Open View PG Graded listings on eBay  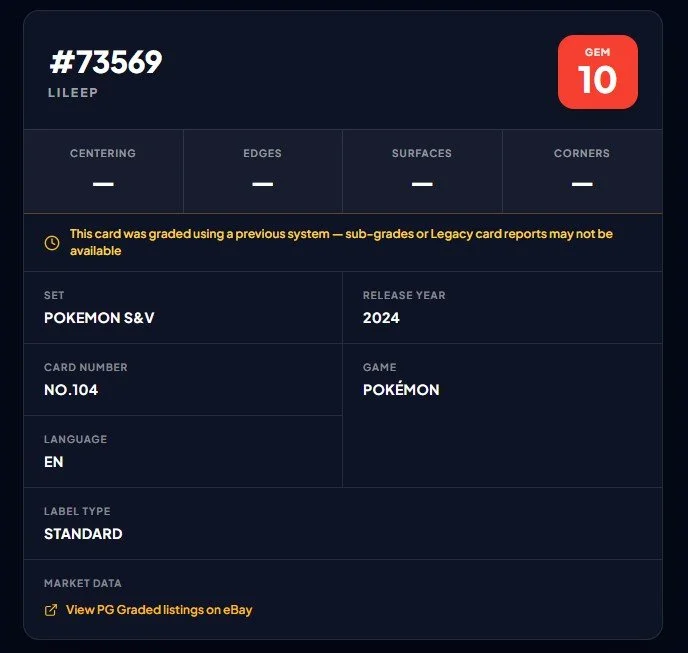(159, 610)
